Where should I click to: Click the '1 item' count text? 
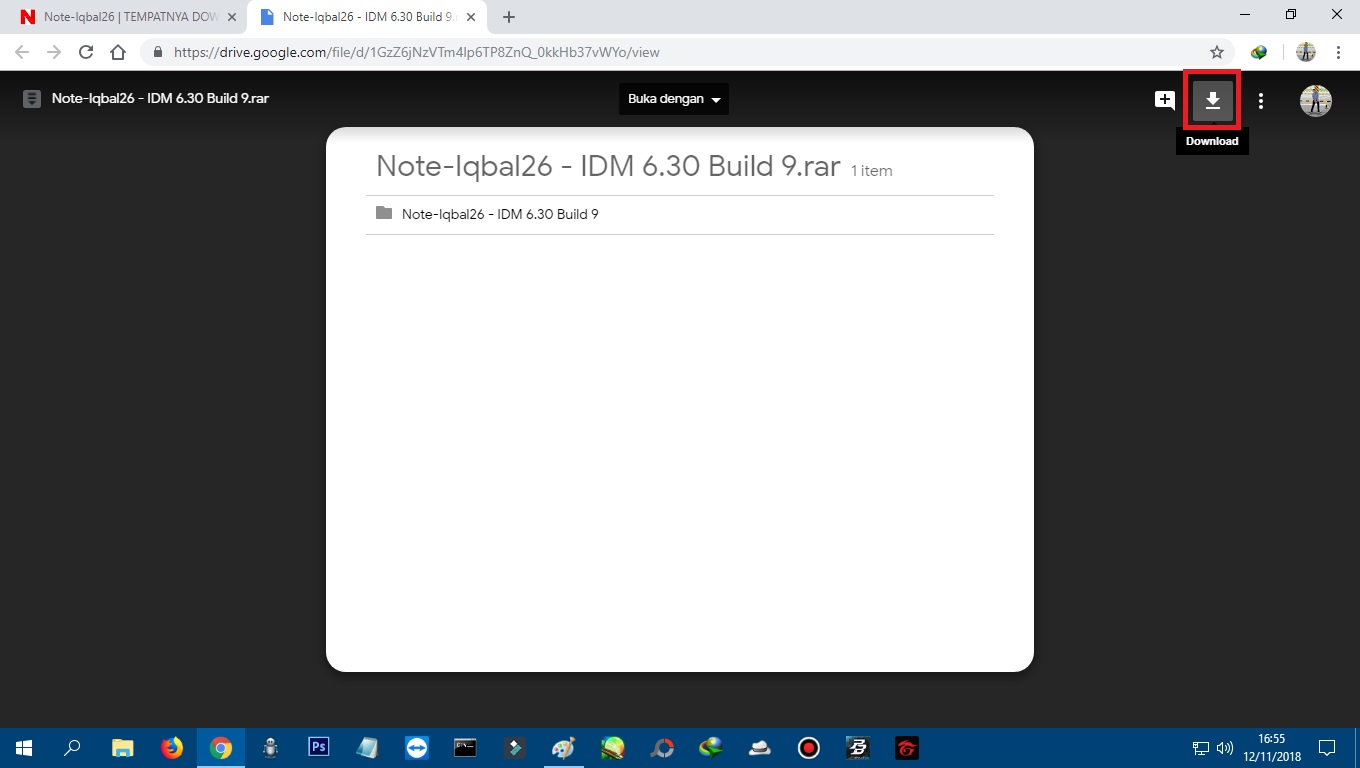click(x=871, y=171)
